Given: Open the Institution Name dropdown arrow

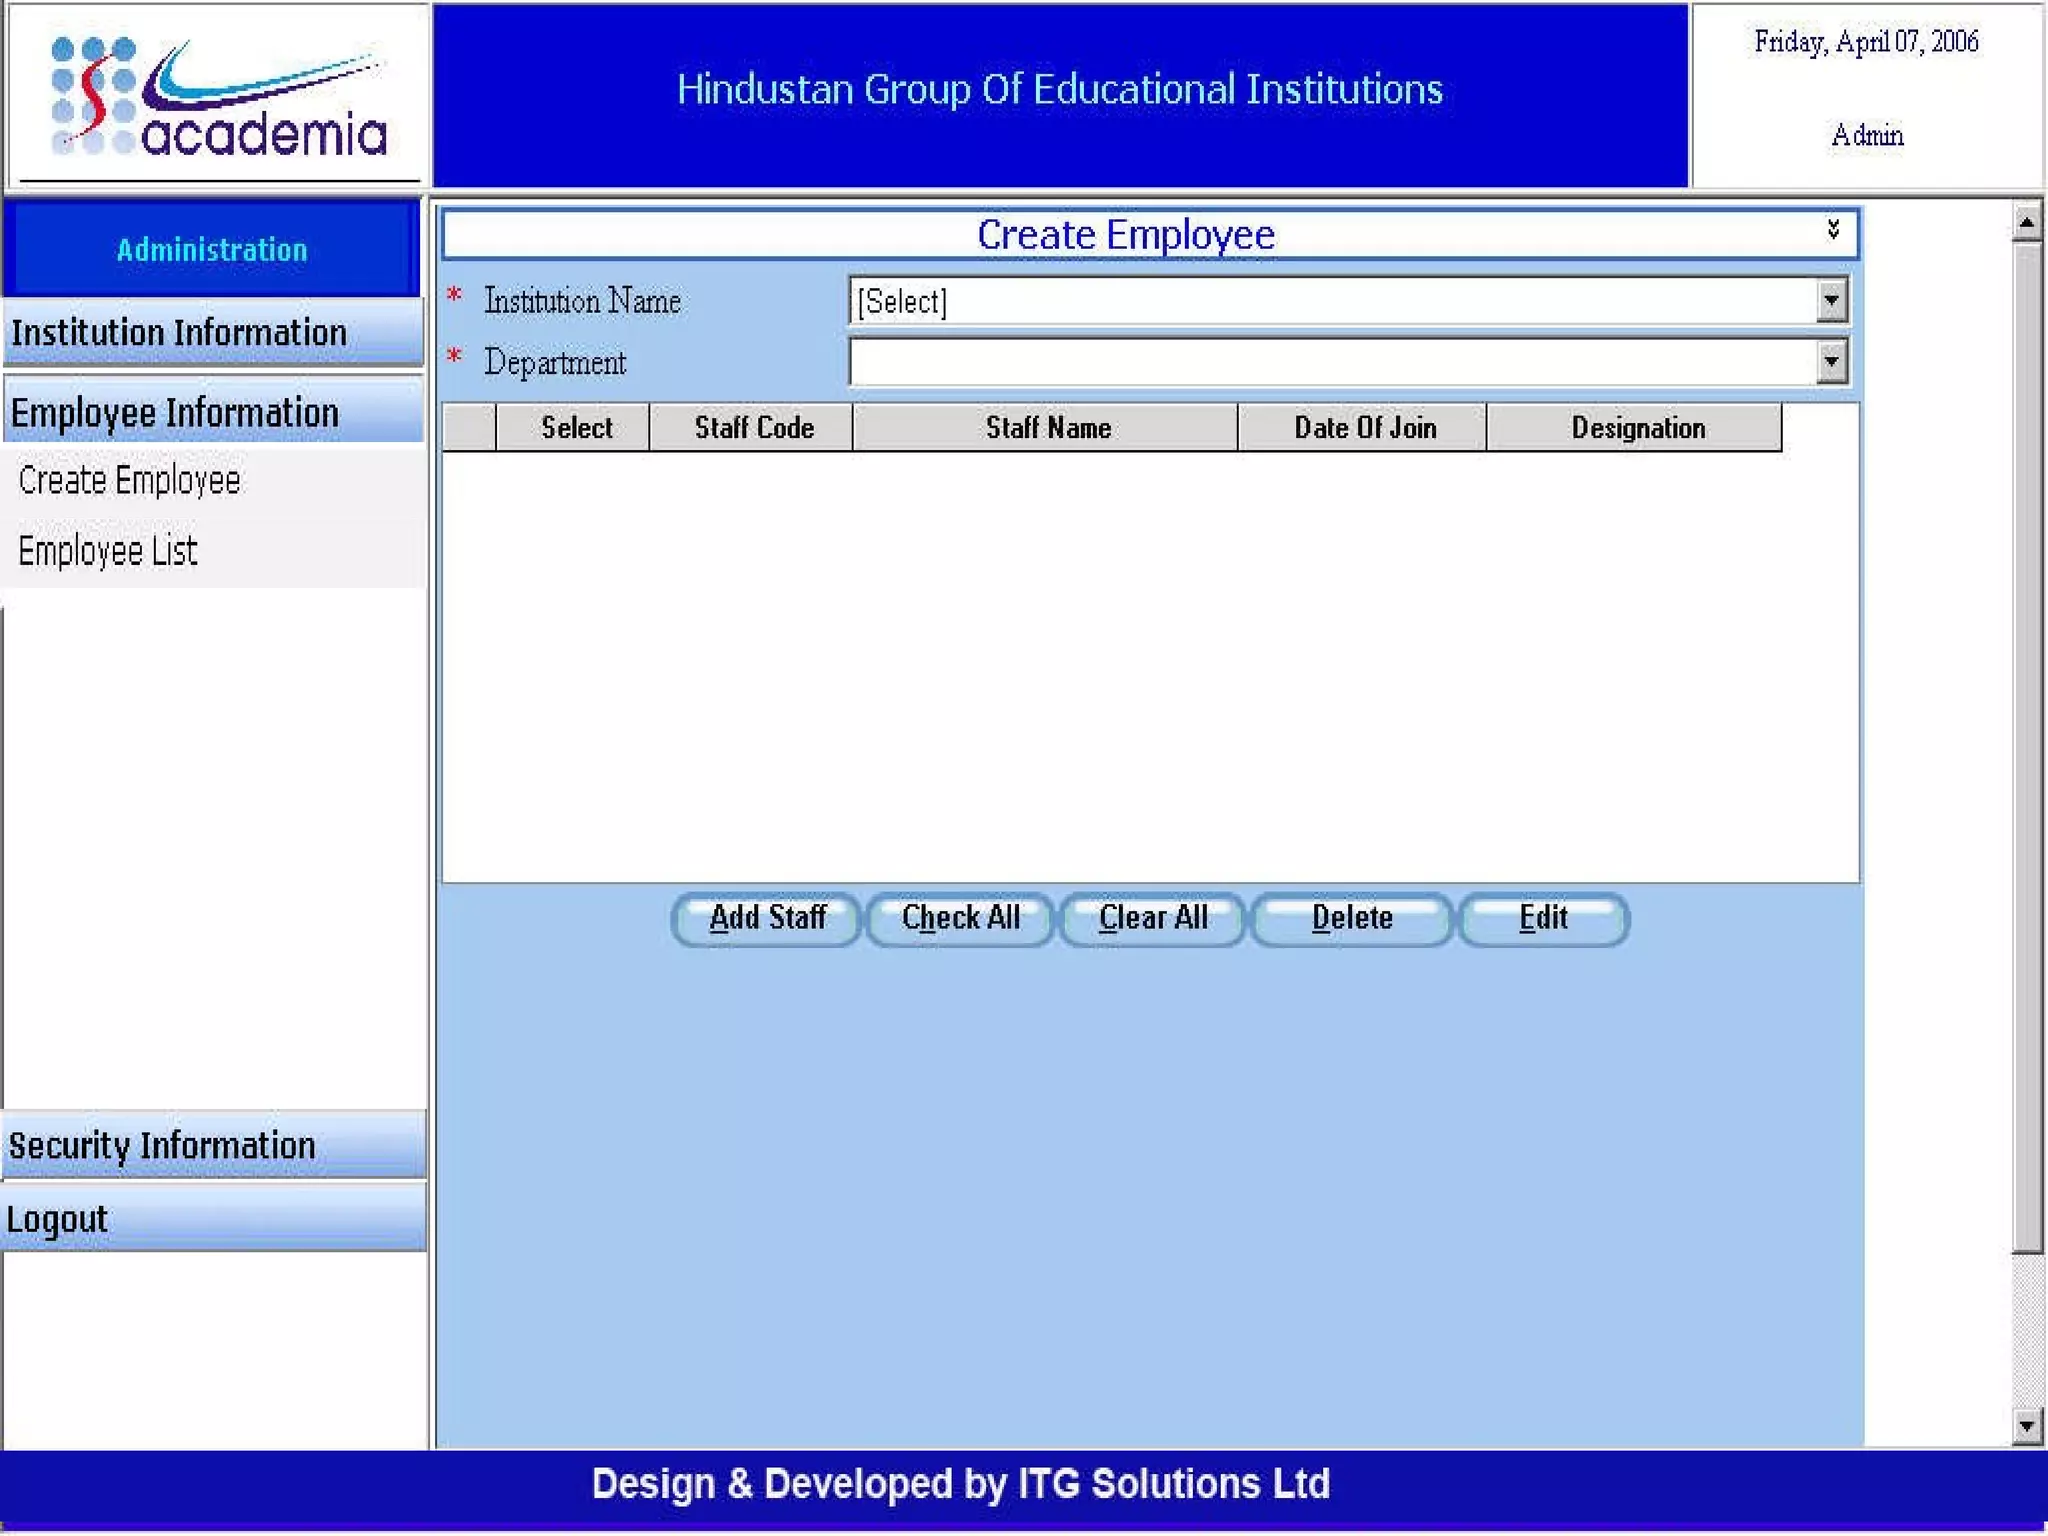Looking at the screenshot, I should 1830,300.
